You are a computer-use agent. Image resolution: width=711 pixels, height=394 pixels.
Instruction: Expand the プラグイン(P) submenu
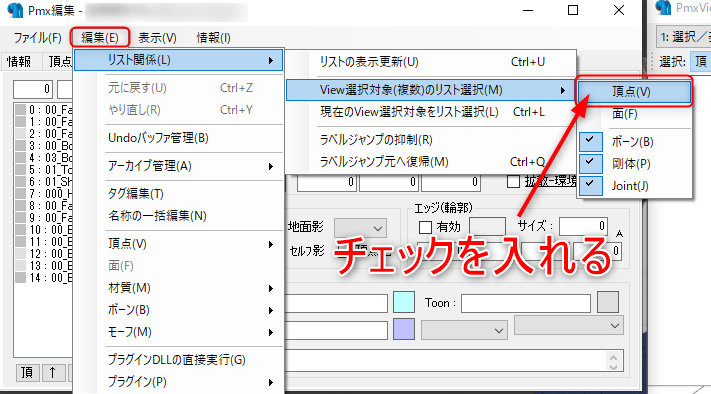179,382
